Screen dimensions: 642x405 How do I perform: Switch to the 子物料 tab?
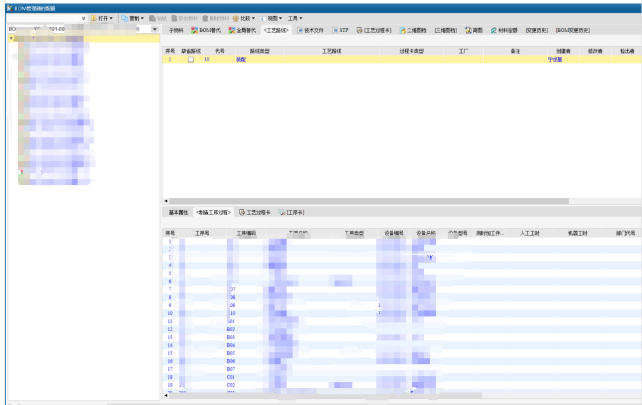click(x=175, y=31)
